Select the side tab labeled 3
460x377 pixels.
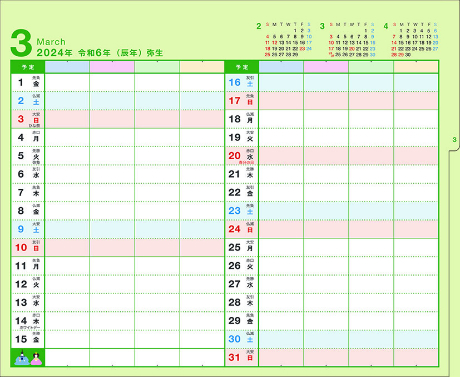point(454,140)
